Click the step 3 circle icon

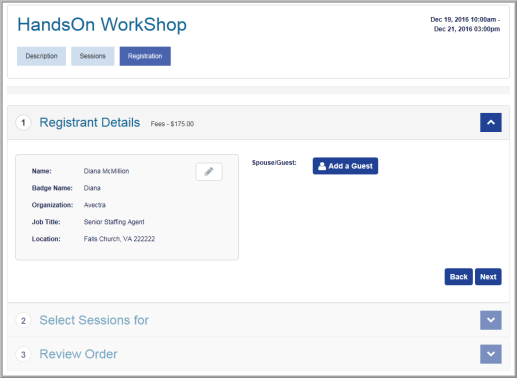pos(23,354)
